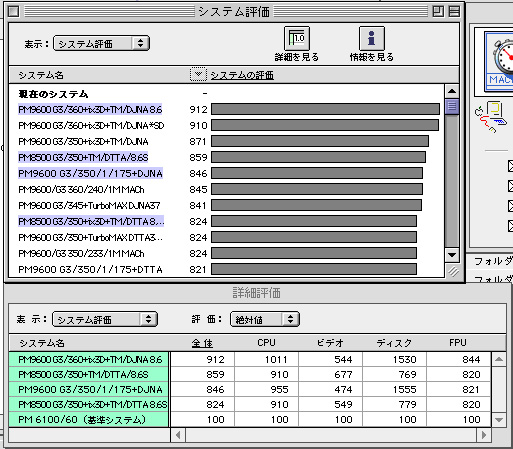
Task: Click the system list scroll down arrow
Action: click(452, 255)
